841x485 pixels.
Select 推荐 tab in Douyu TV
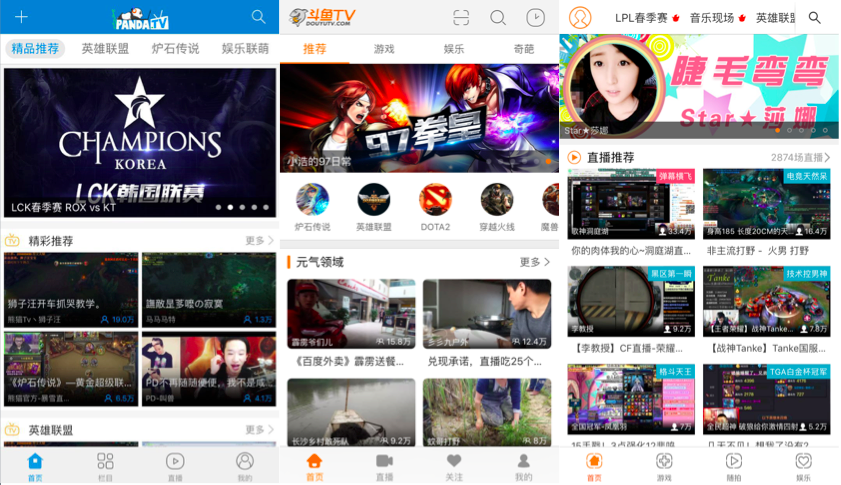click(x=314, y=49)
